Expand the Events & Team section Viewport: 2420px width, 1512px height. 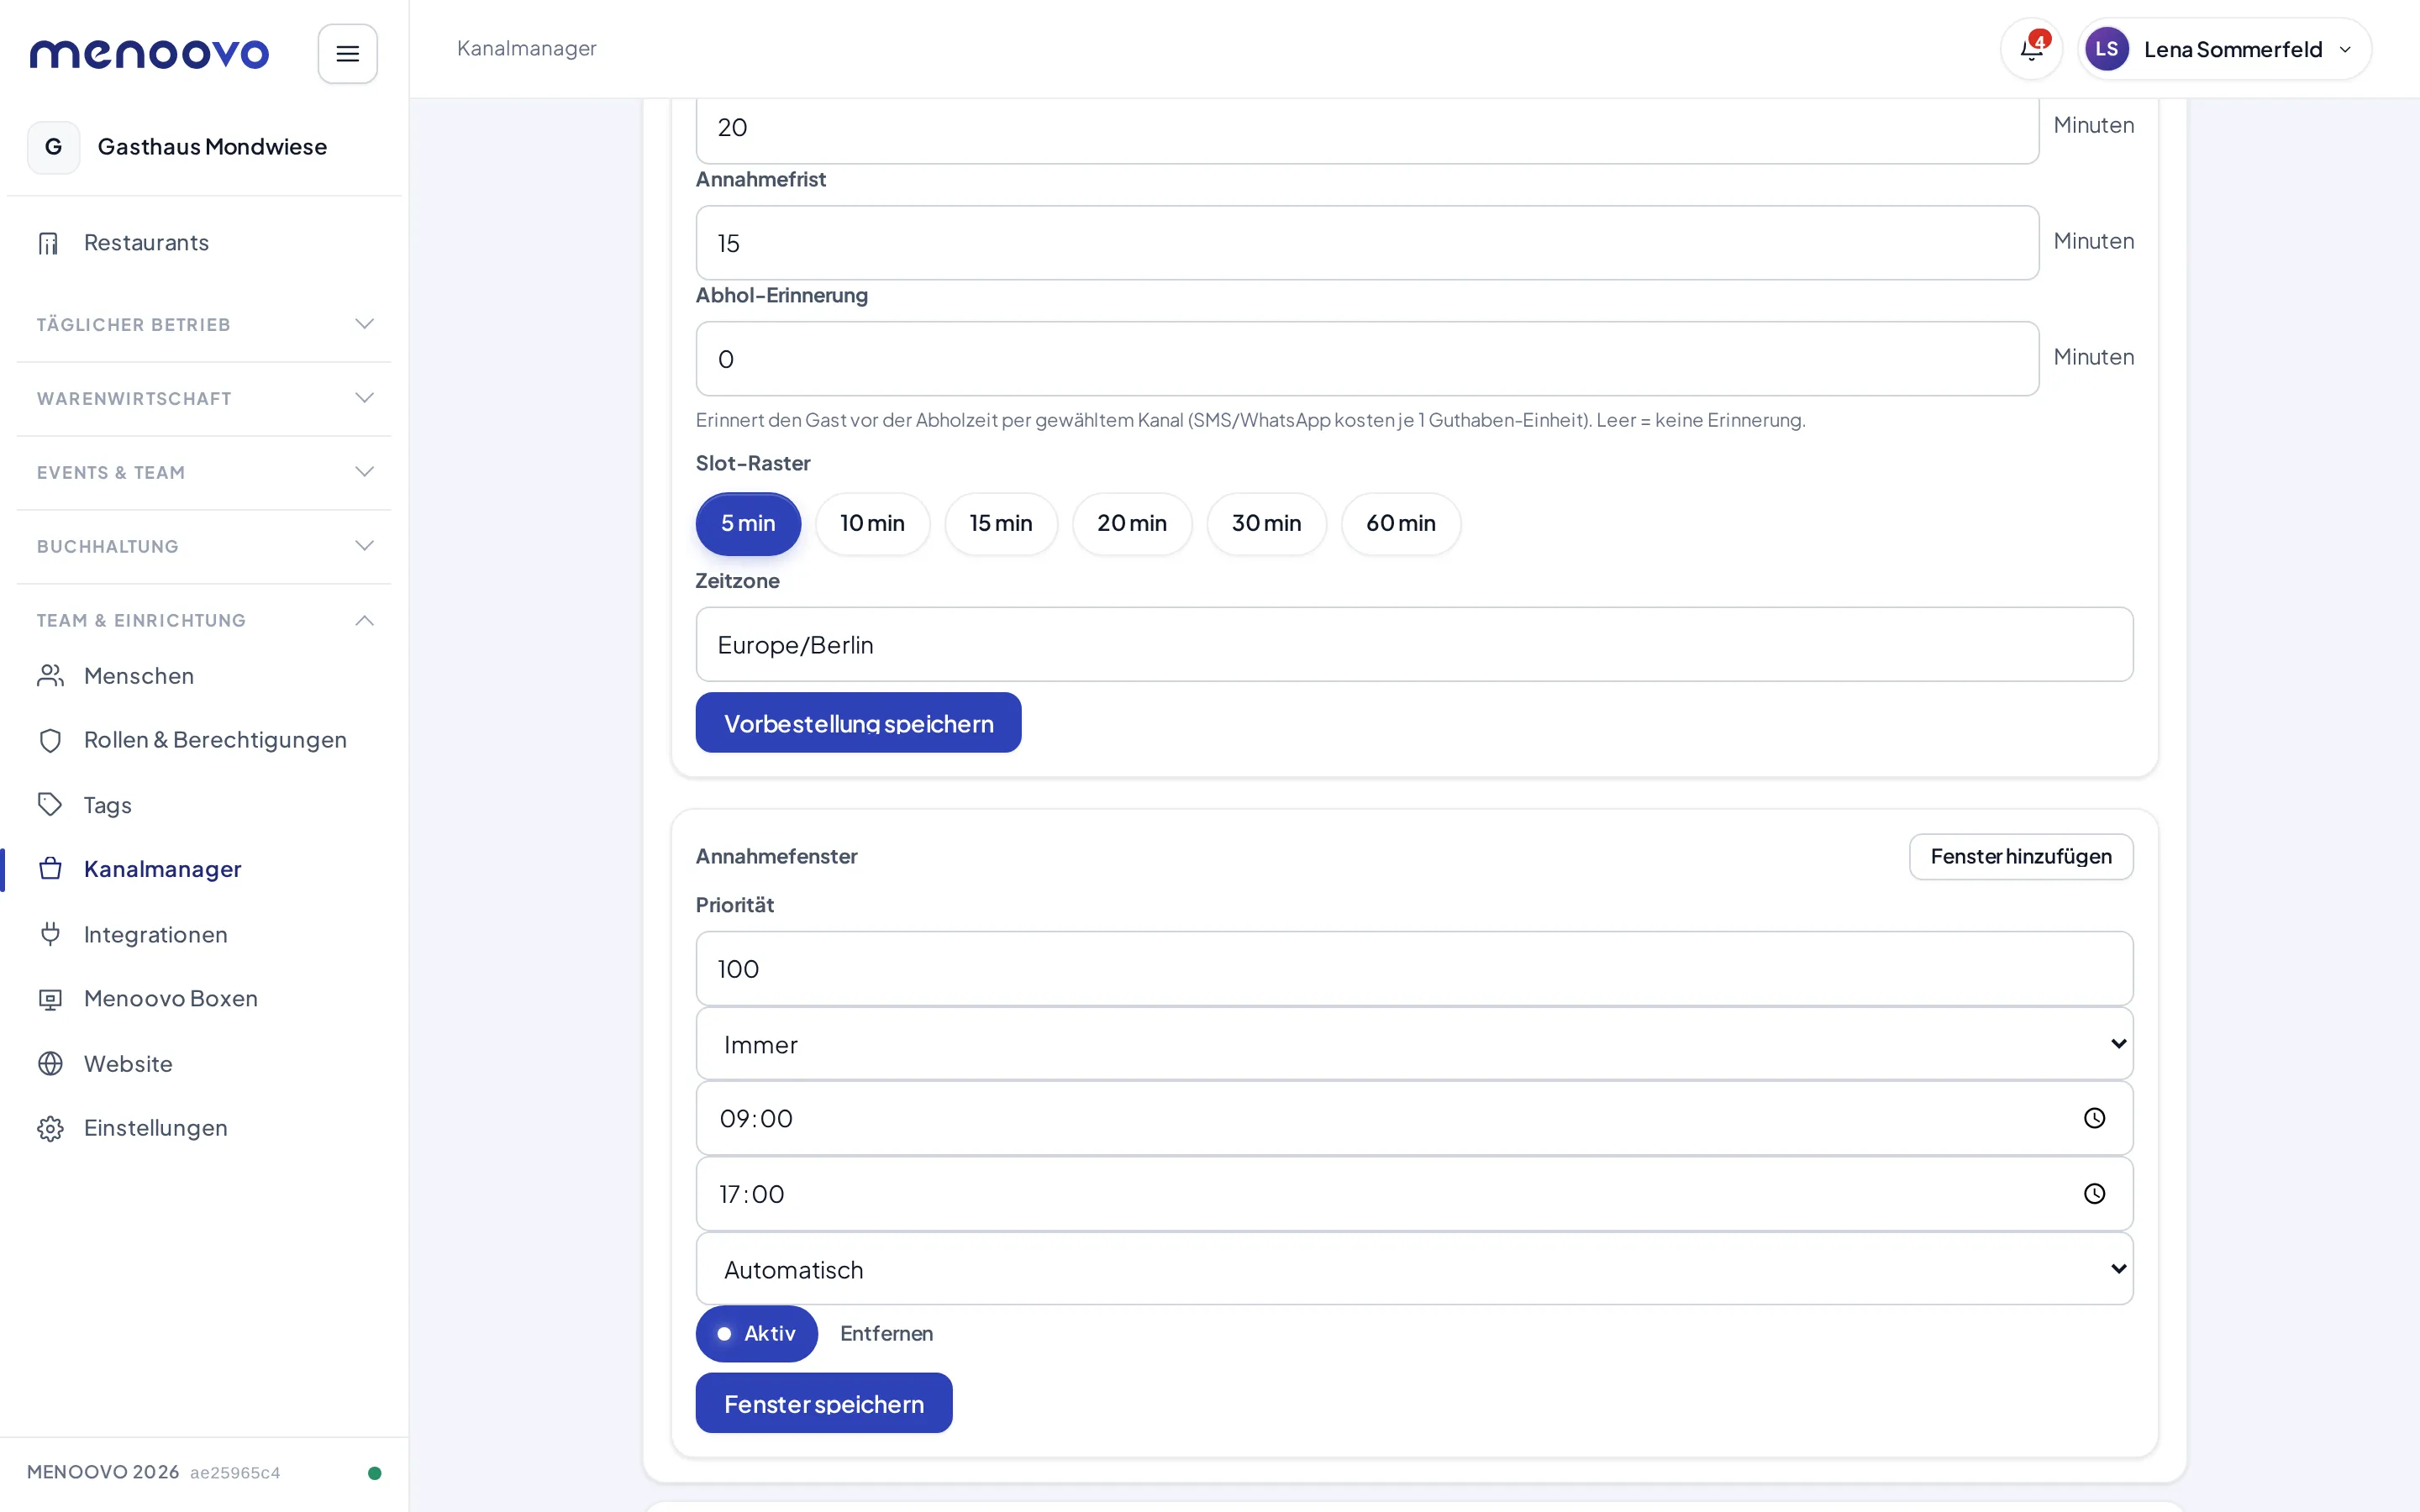204,472
